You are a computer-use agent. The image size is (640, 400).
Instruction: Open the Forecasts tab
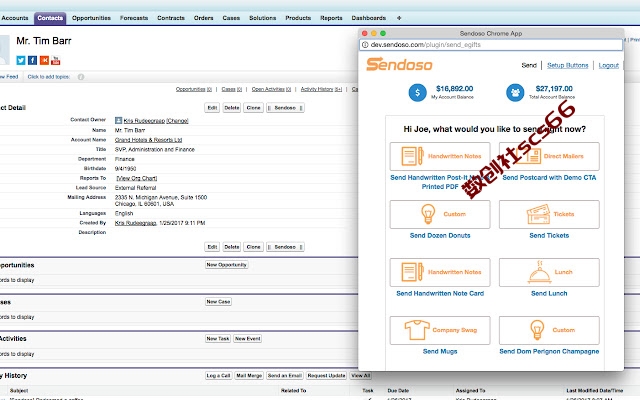point(134,18)
